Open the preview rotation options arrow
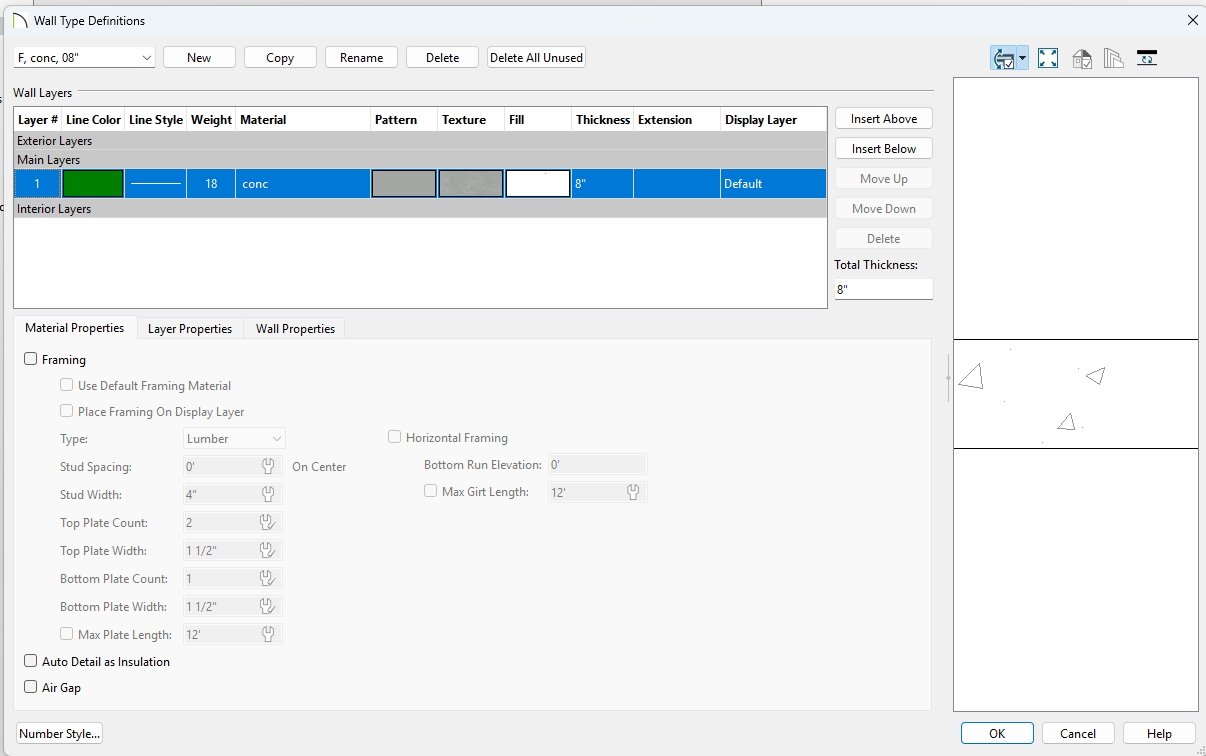The image size is (1206, 756). click(x=1023, y=58)
